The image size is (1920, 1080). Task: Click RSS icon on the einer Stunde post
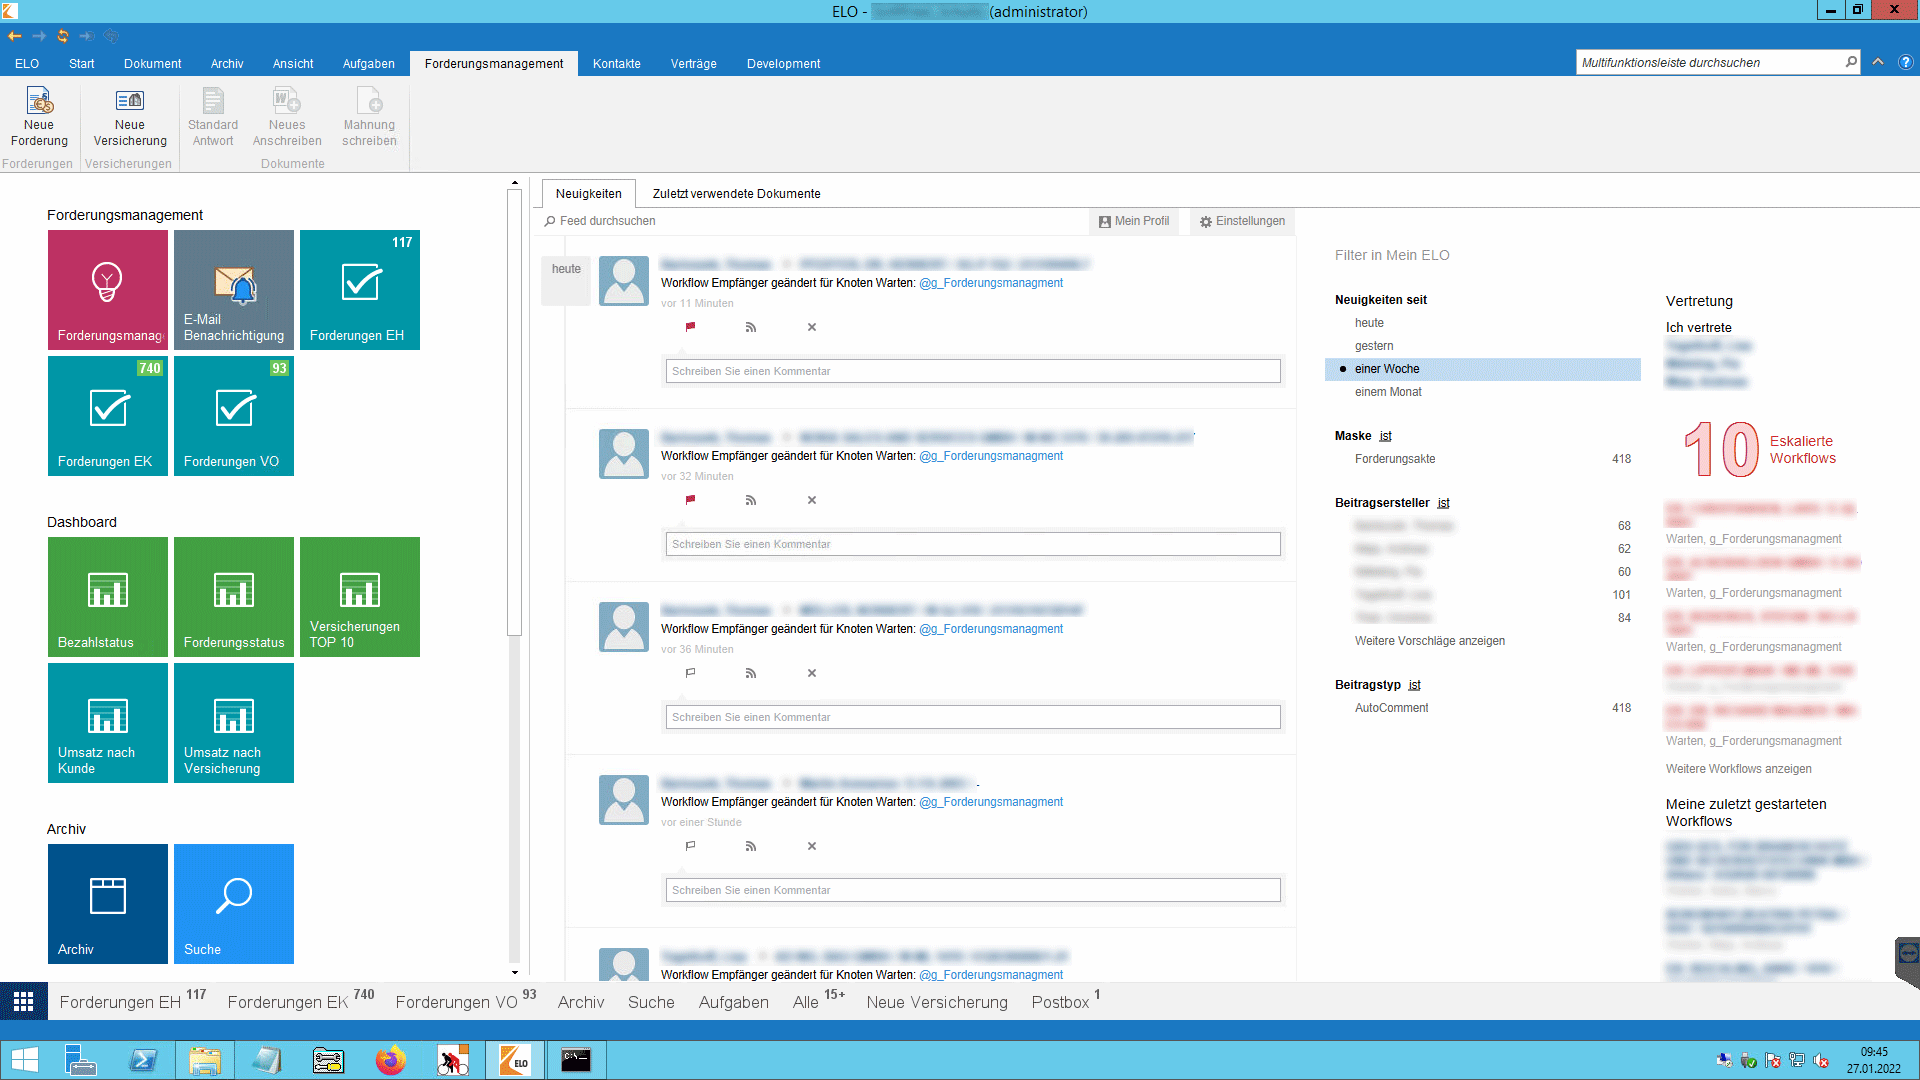751,846
